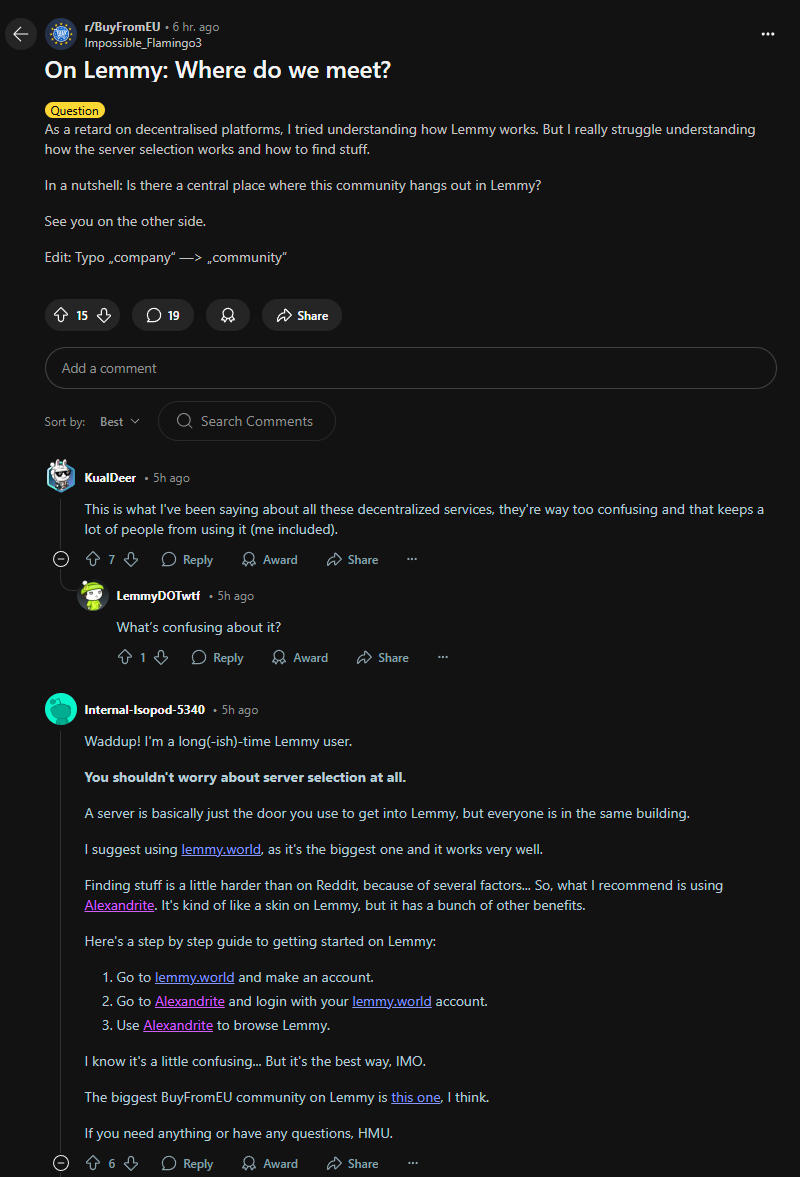This screenshot has width=800, height=1177.
Task: Share the post
Action: 301,315
